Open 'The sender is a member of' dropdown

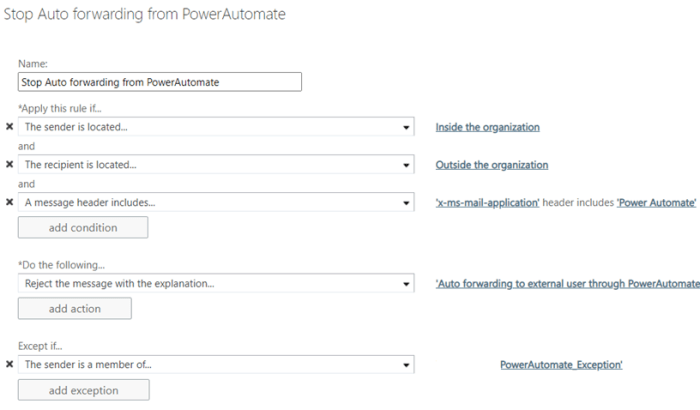[x=405, y=365]
